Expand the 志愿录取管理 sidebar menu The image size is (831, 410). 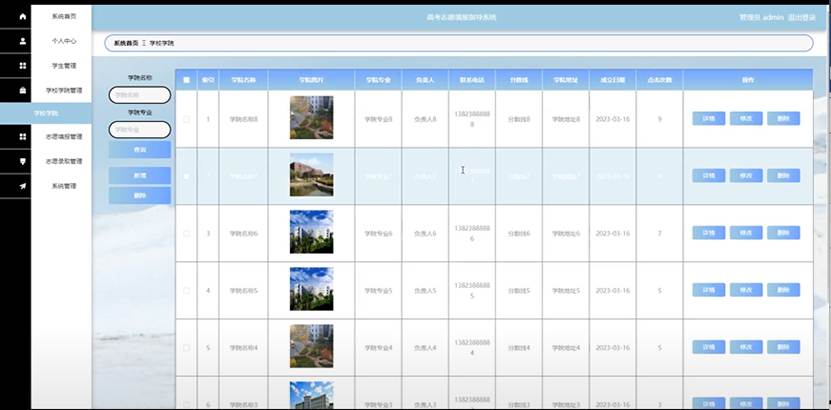64,162
